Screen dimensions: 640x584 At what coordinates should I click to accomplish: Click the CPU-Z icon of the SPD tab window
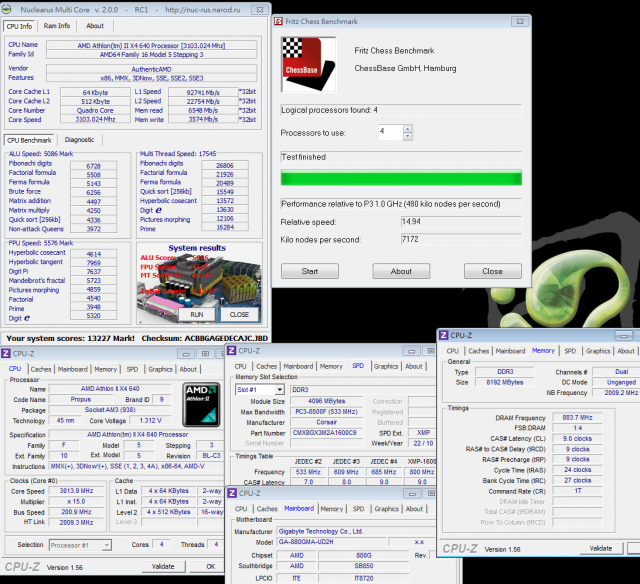231,351
